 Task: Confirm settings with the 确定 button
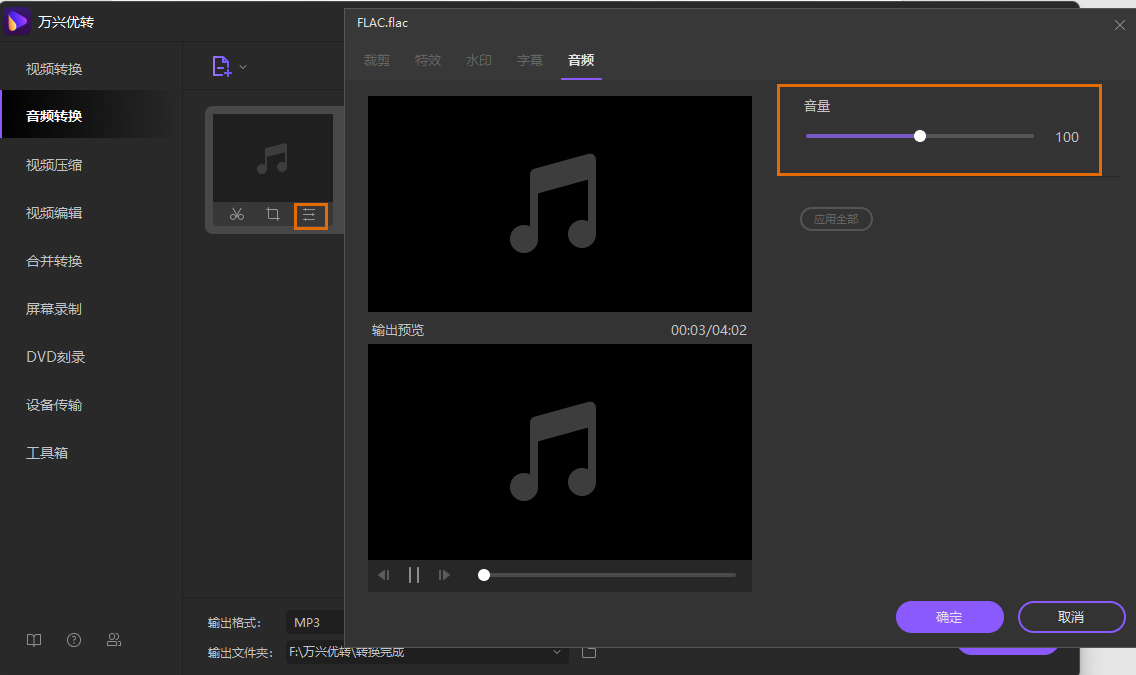pos(949,617)
